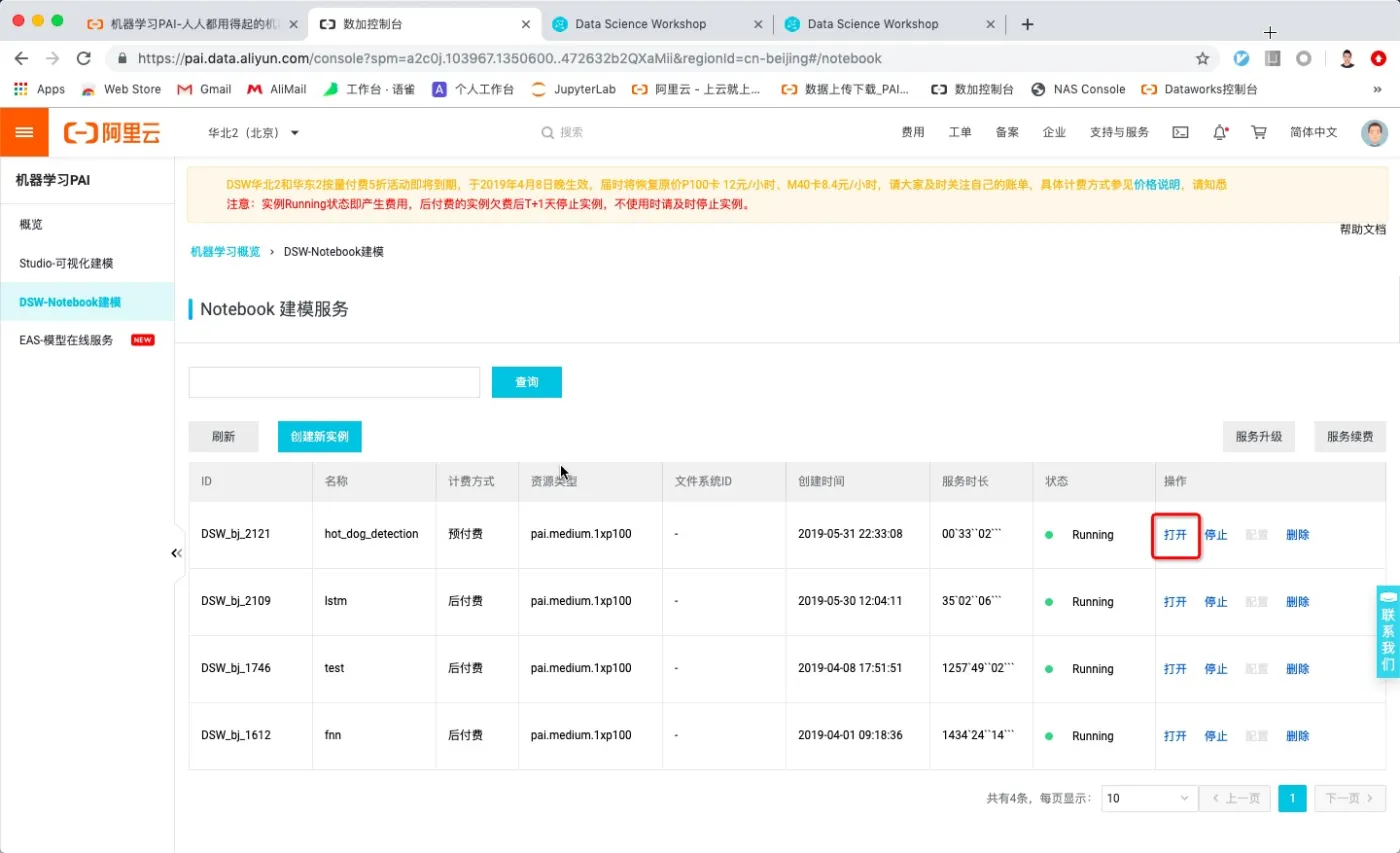Click 停止 for the lstm instance

pos(1216,602)
